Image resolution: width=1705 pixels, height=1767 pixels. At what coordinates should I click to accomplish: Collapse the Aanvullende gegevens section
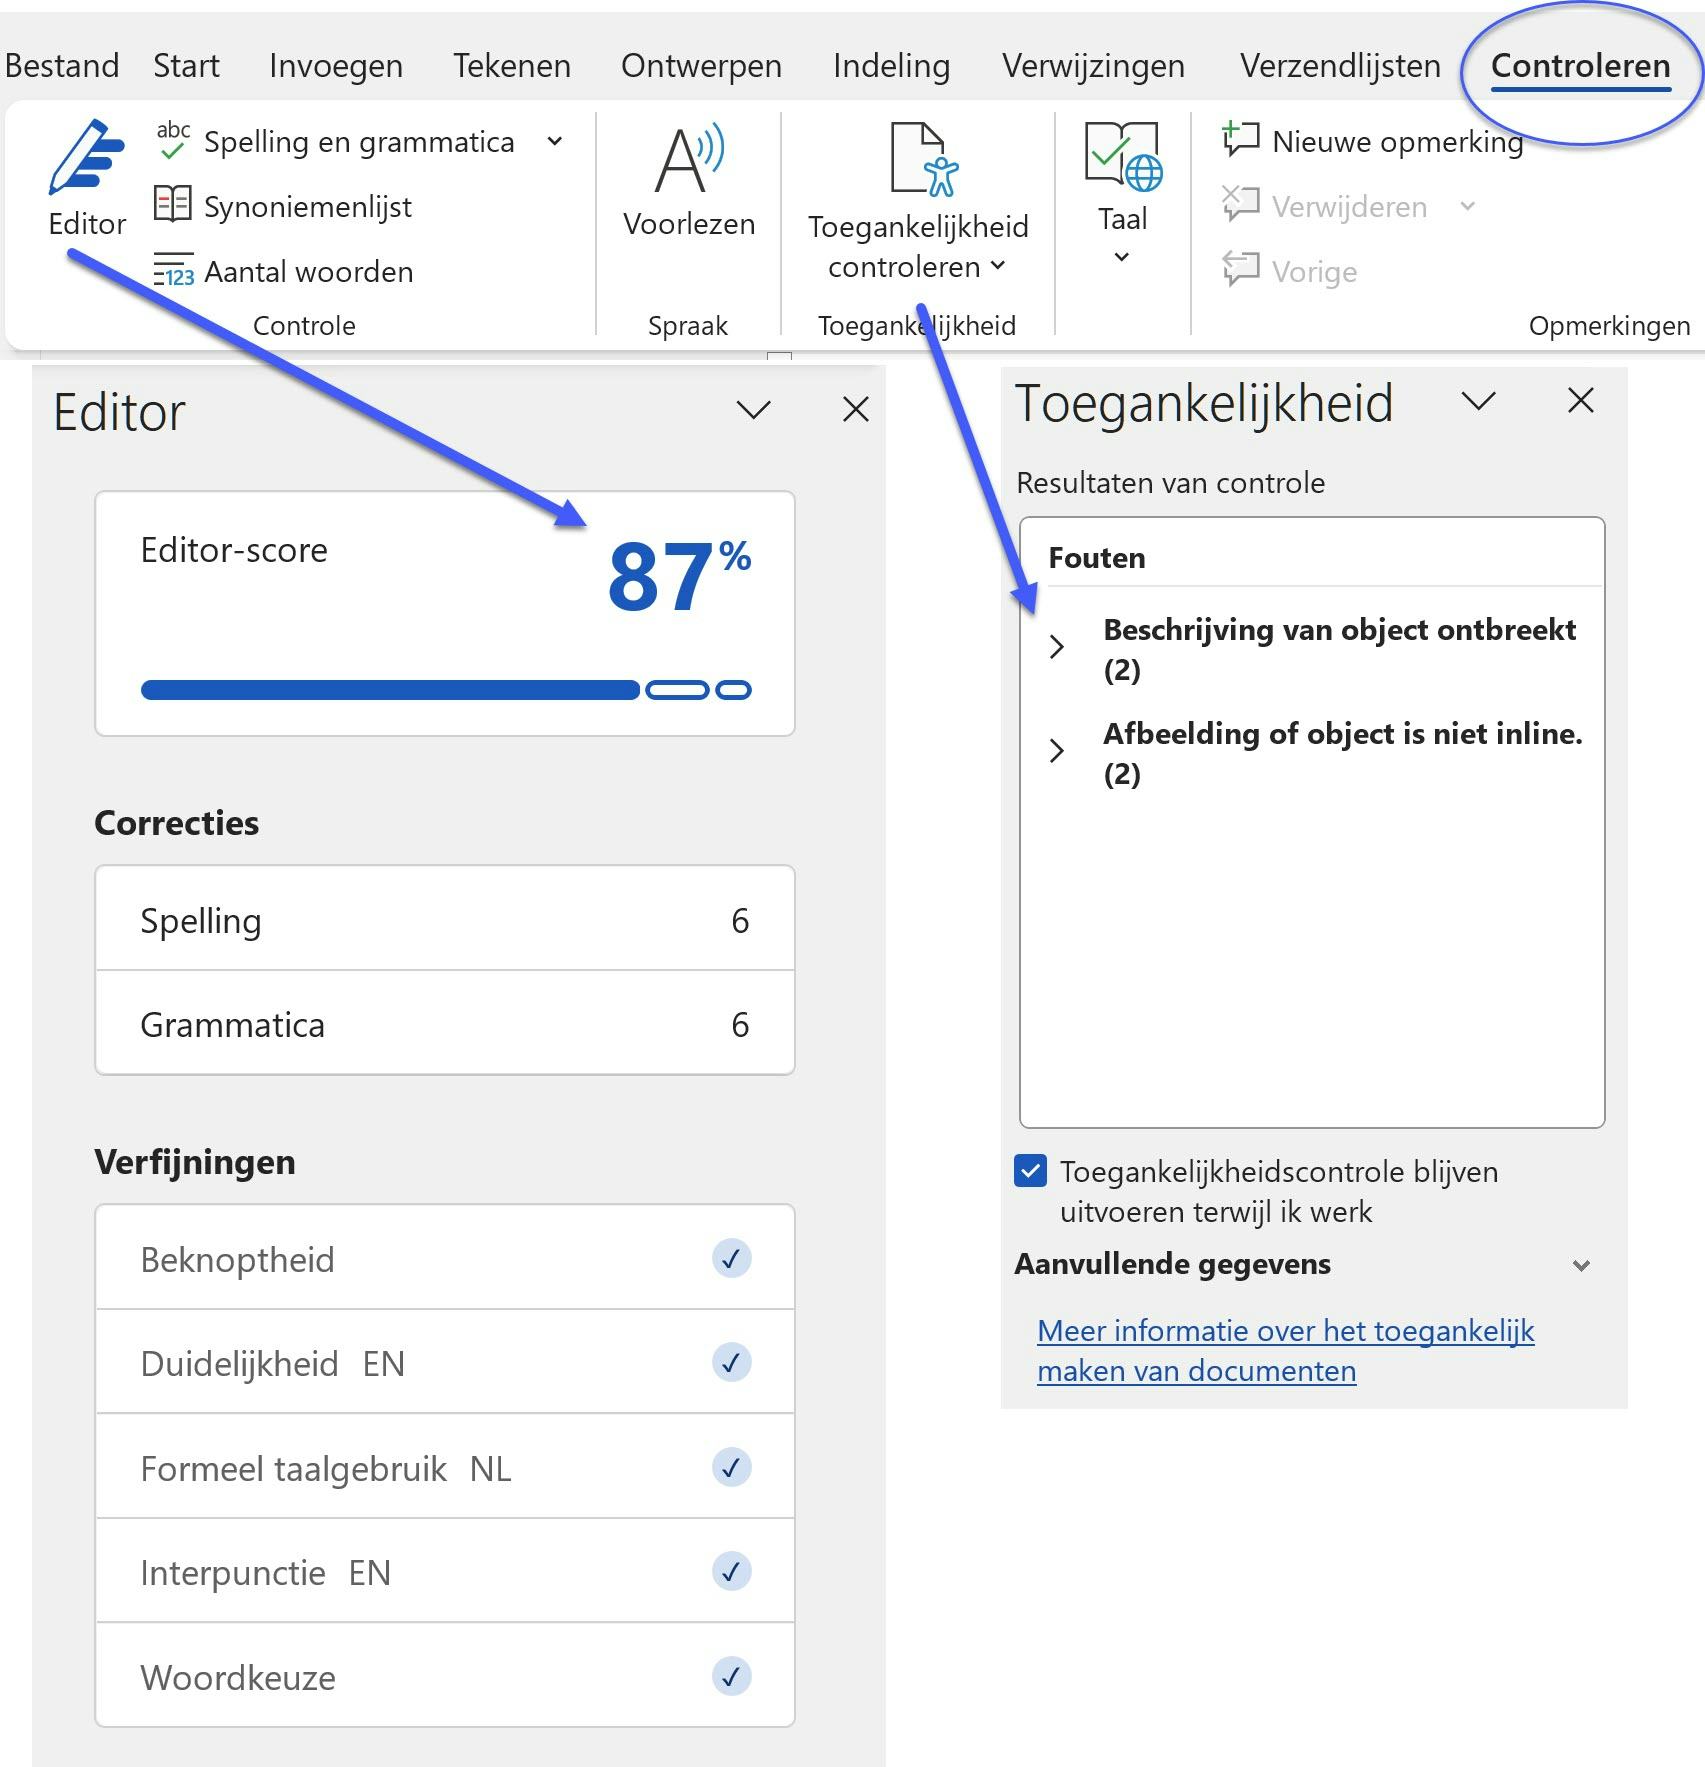pyautogui.click(x=1581, y=1265)
